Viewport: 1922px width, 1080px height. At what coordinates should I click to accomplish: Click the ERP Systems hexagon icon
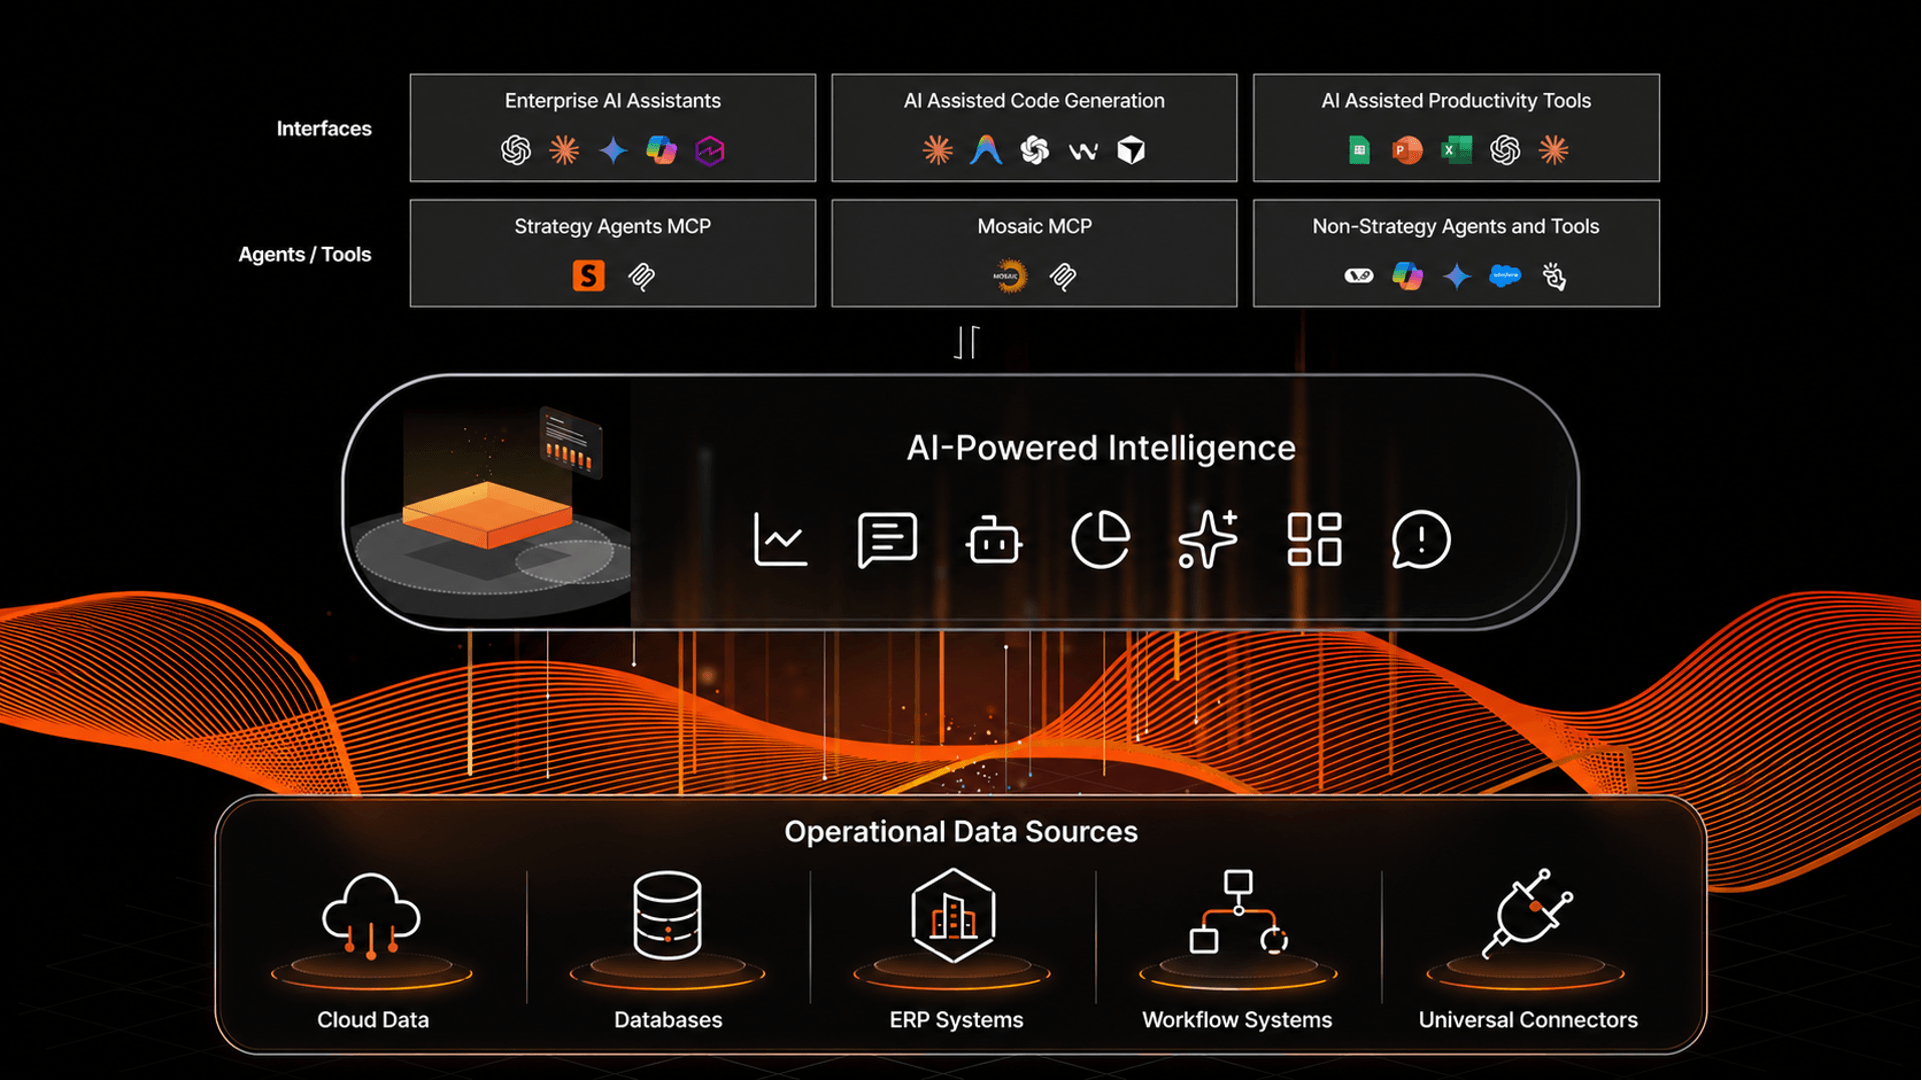(x=953, y=915)
